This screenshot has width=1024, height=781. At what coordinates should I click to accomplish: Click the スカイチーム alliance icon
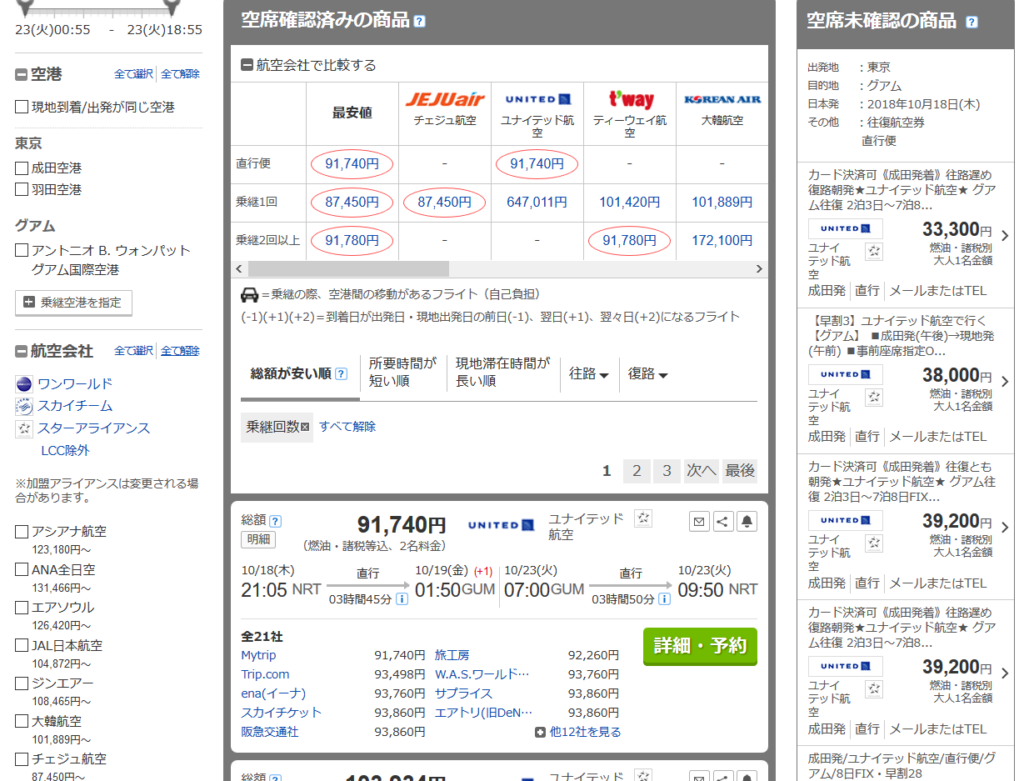pyautogui.click(x=25, y=406)
